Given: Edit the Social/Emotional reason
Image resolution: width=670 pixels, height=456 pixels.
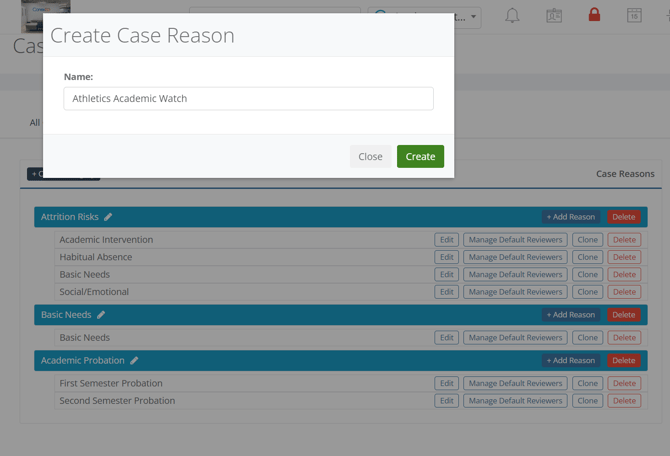Looking at the screenshot, I should [x=447, y=292].
